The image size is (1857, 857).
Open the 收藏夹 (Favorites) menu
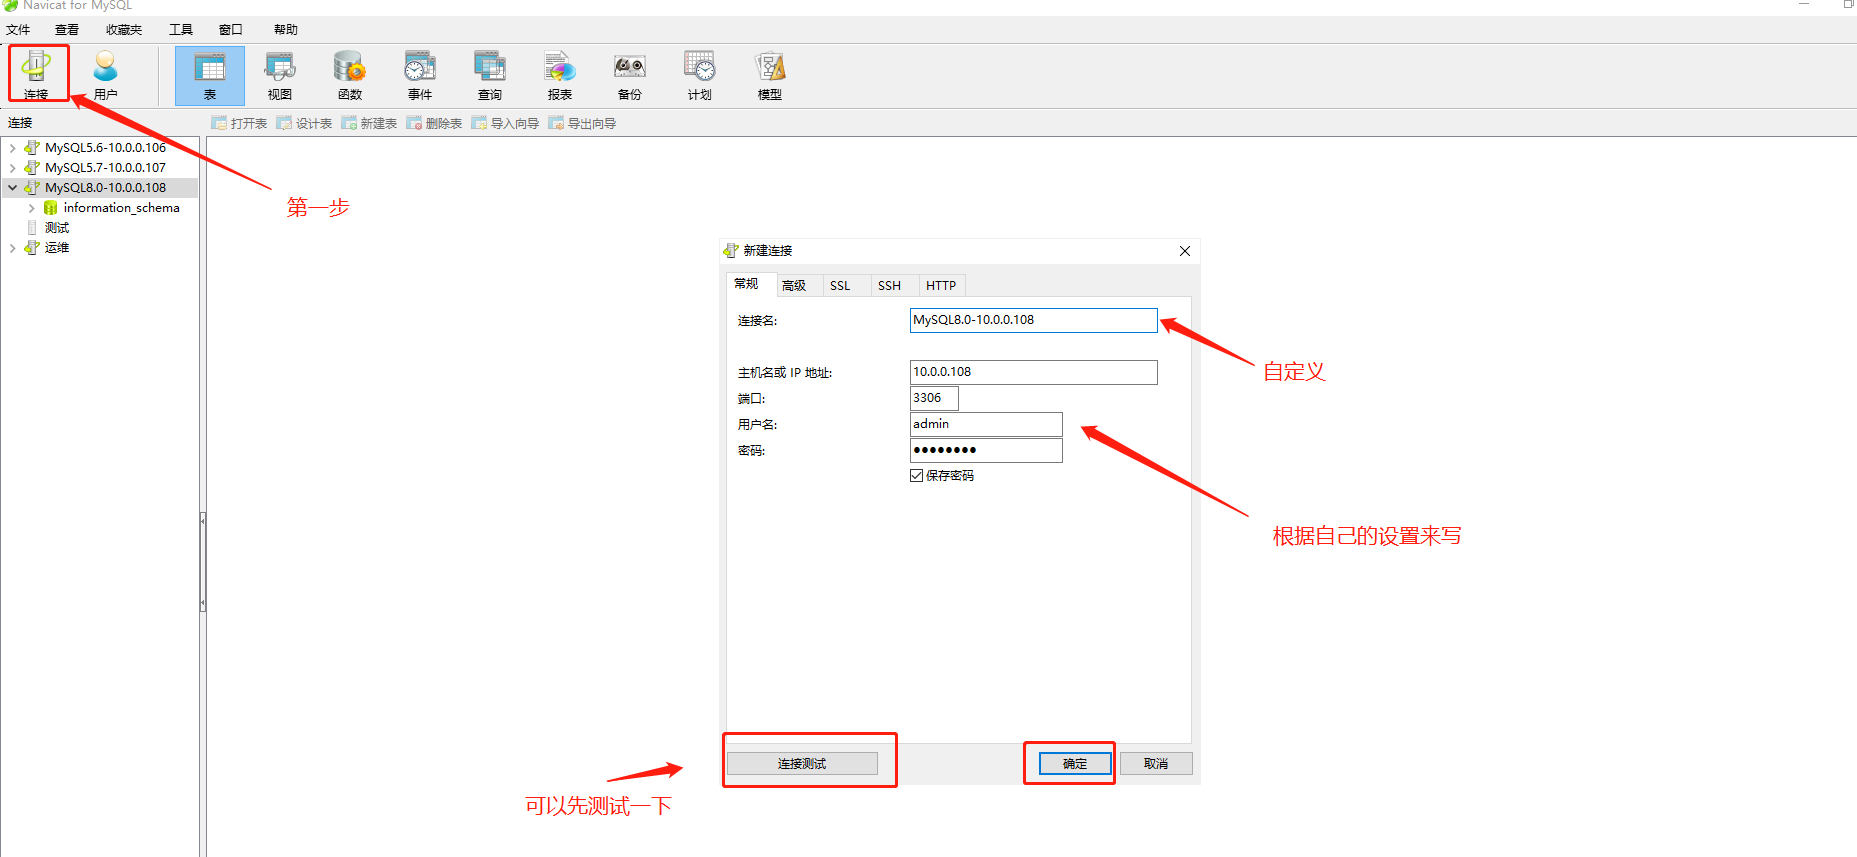tap(124, 30)
